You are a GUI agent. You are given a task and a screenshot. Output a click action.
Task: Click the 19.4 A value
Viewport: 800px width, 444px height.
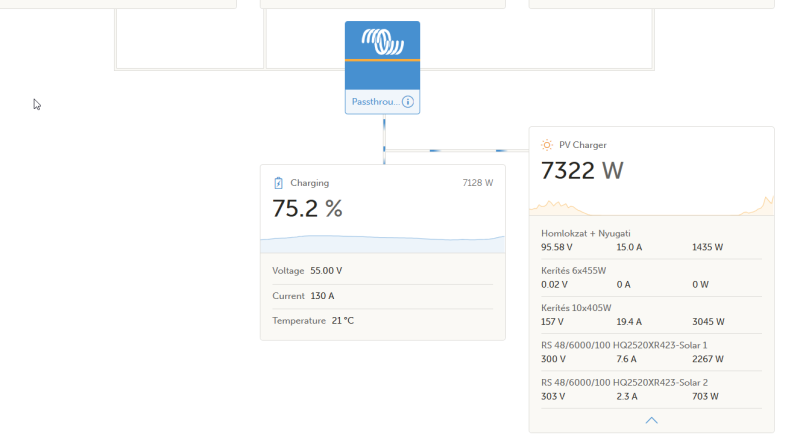click(x=629, y=322)
